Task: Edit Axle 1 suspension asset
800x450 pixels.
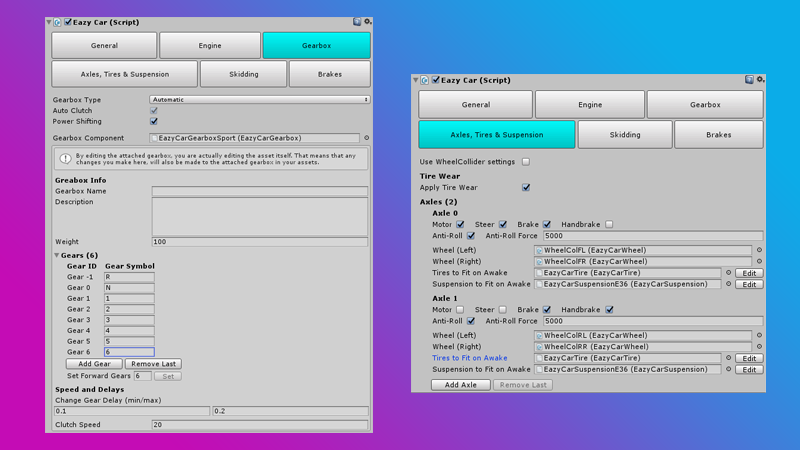Action: point(749,369)
